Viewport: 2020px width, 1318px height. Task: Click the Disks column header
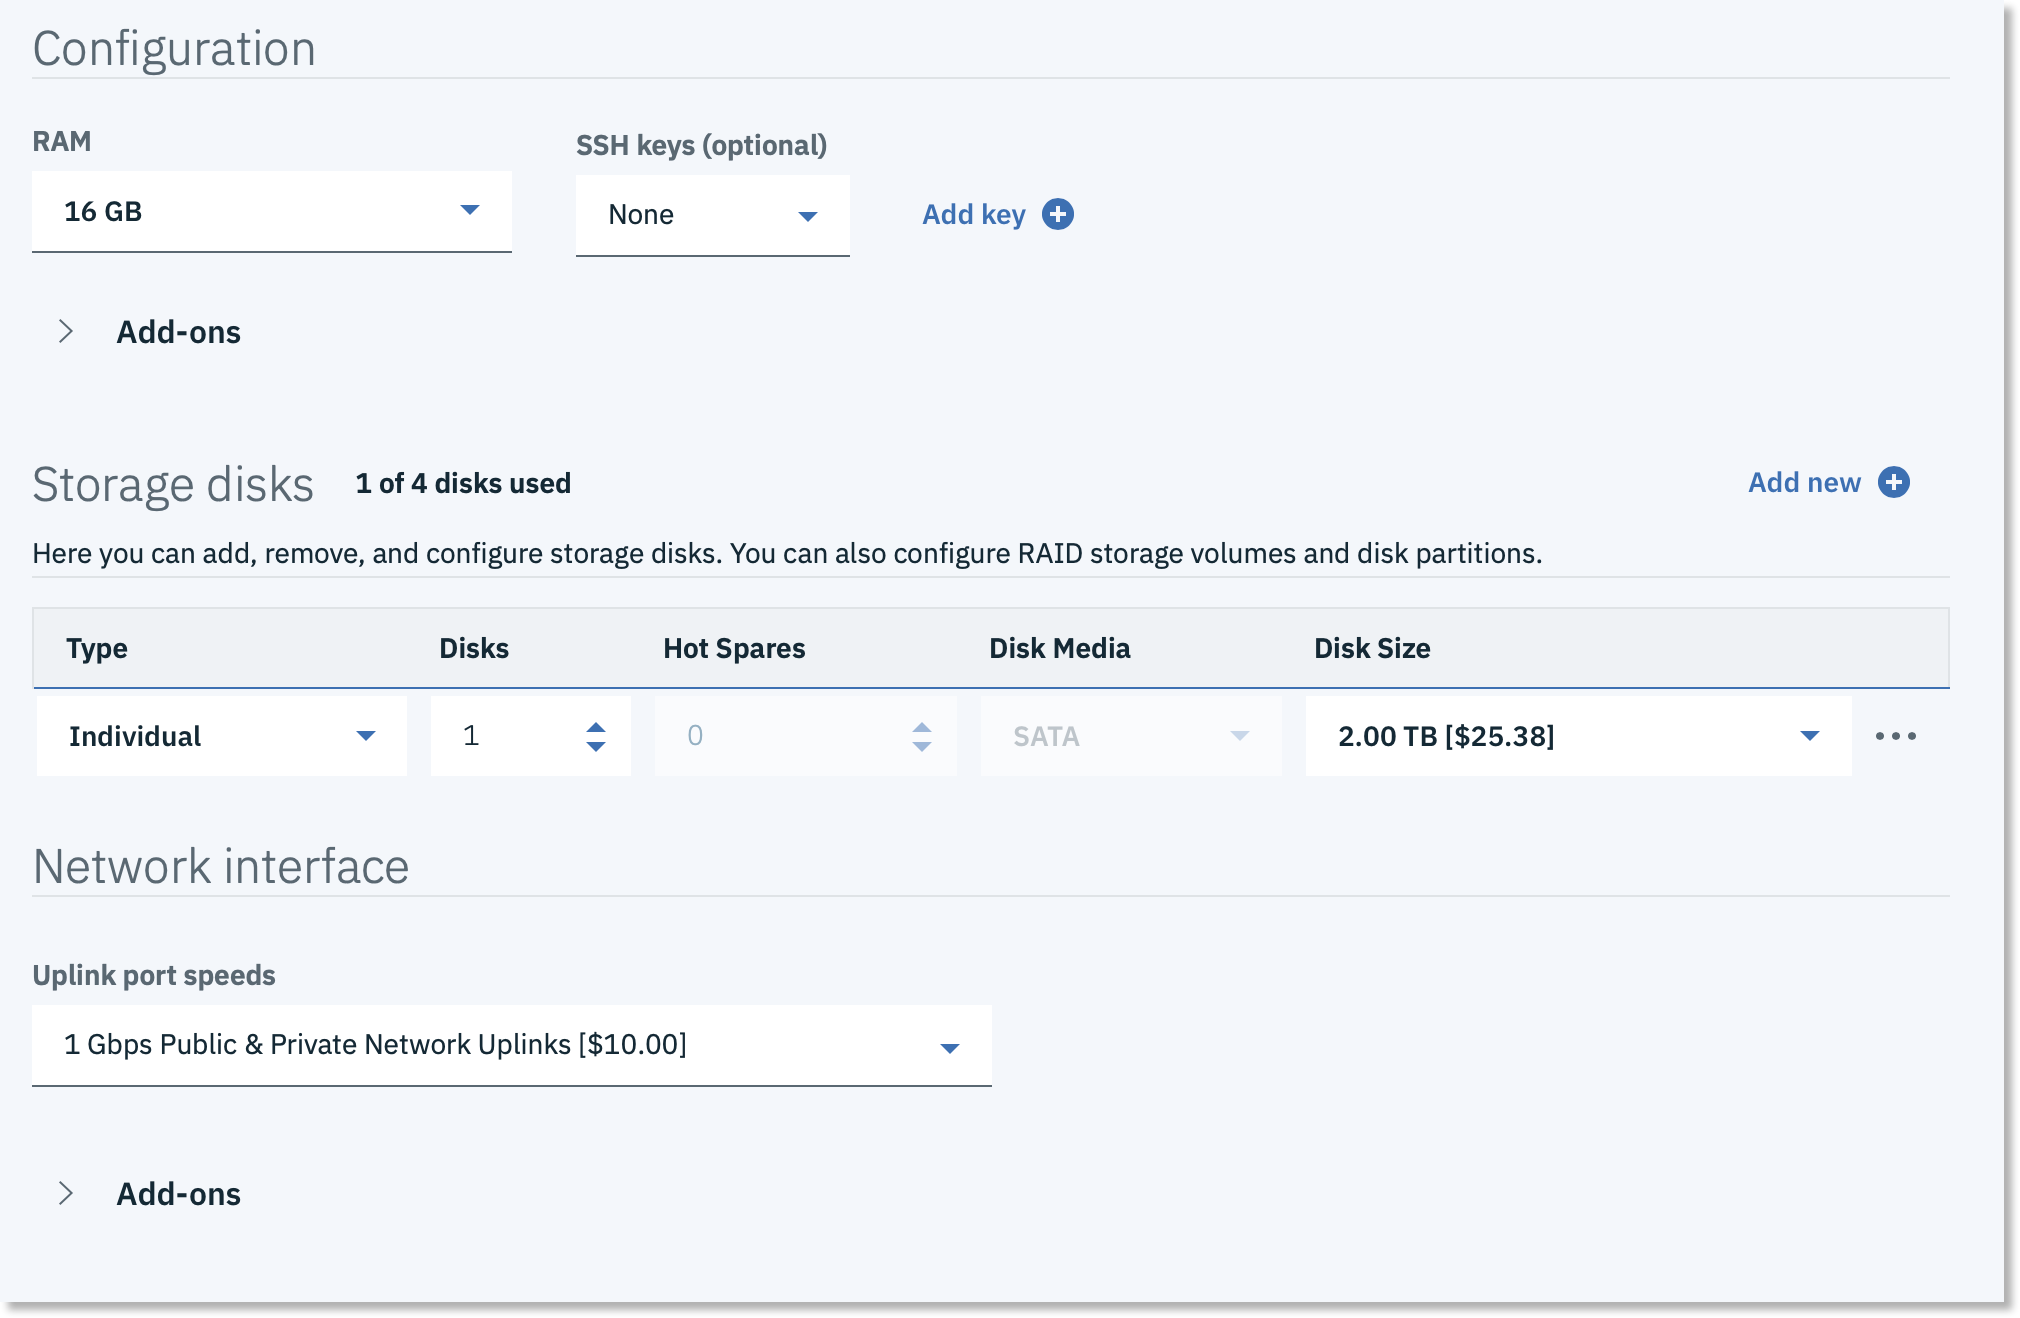pyautogui.click(x=474, y=648)
